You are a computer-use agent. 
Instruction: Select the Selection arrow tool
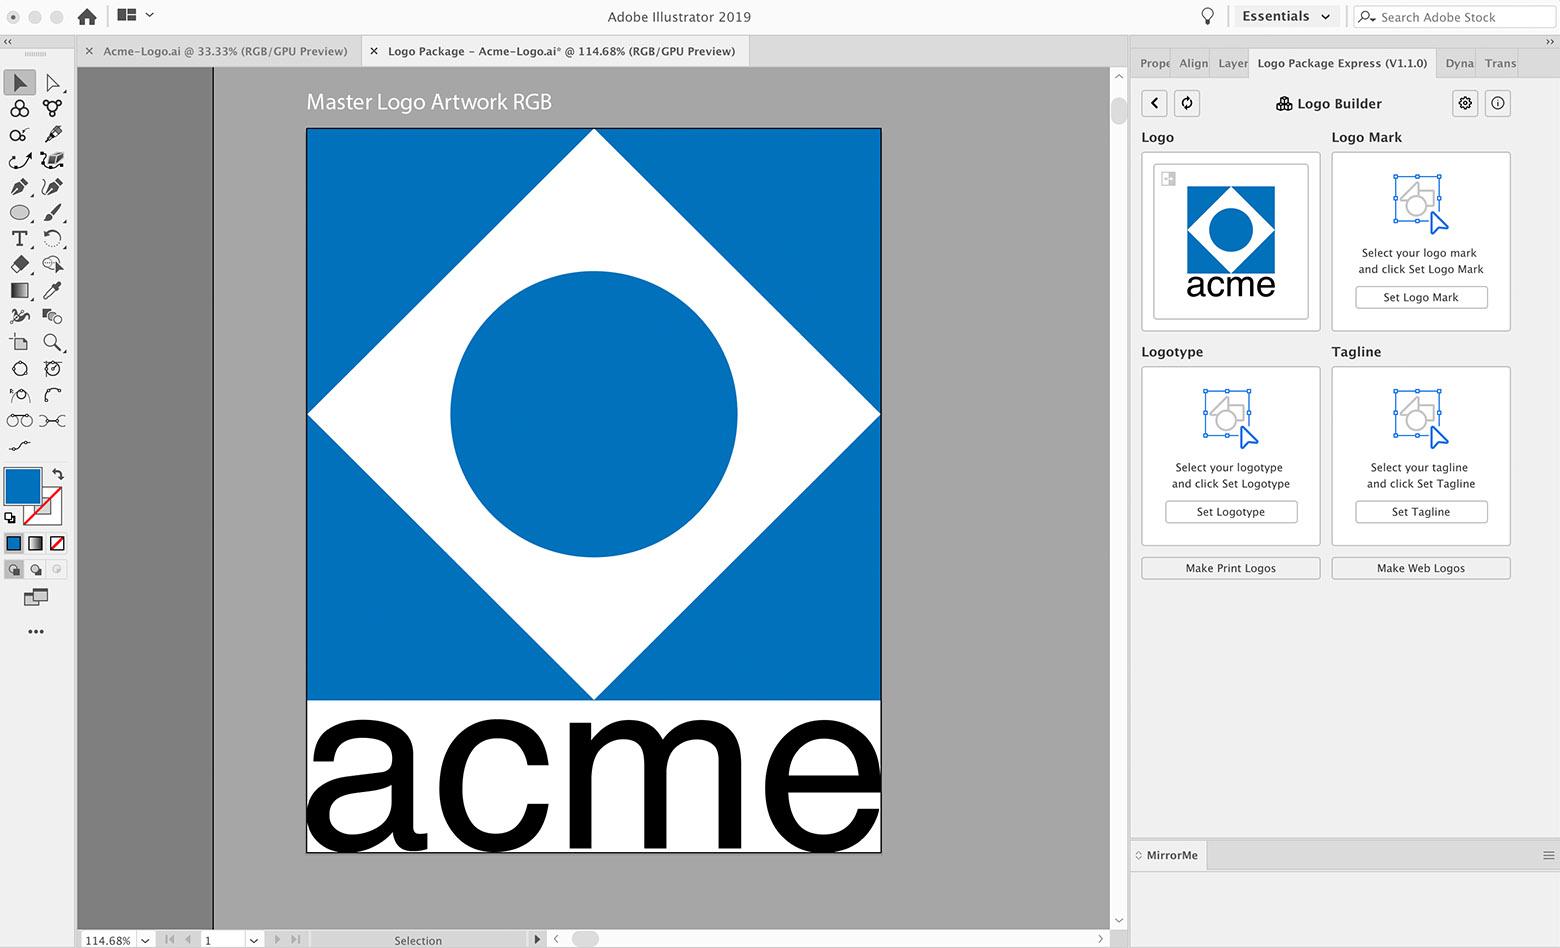[x=20, y=82]
